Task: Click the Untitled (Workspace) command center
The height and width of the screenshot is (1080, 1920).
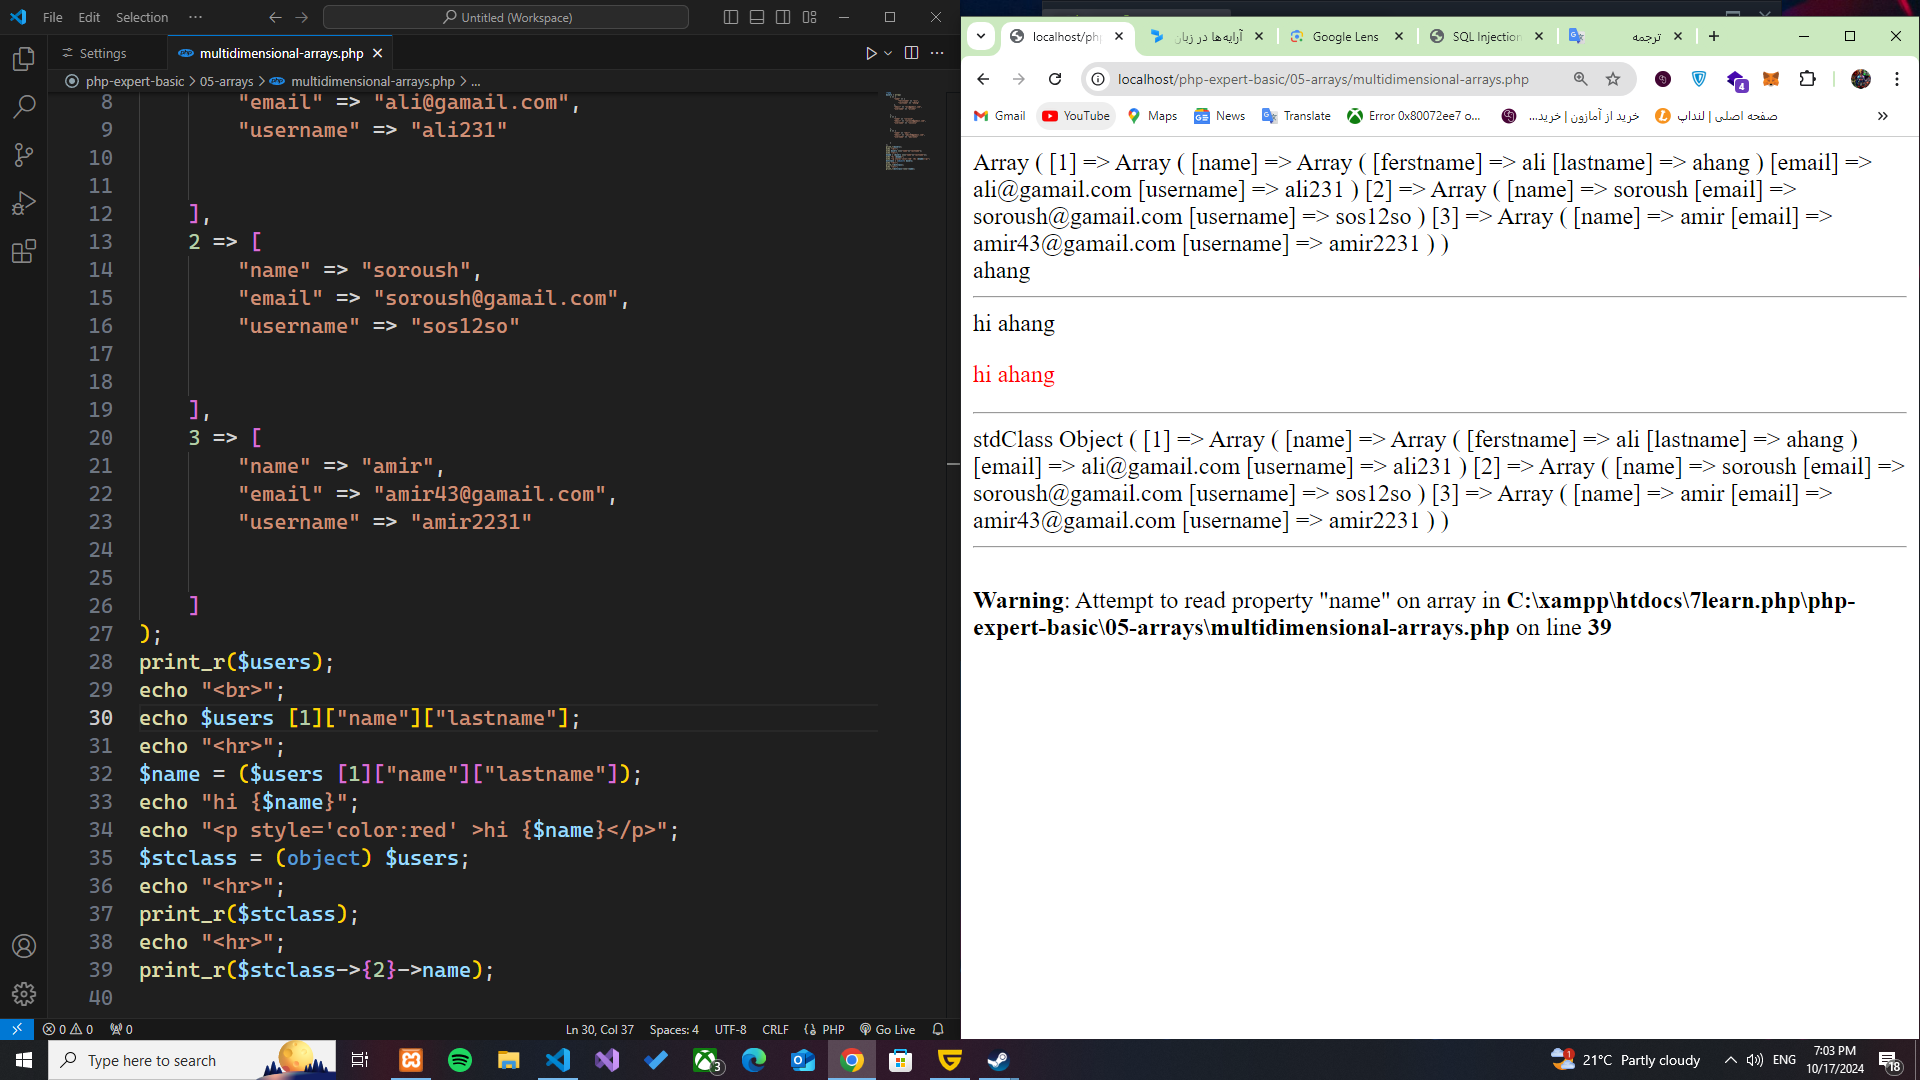Action: click(506, 17)
